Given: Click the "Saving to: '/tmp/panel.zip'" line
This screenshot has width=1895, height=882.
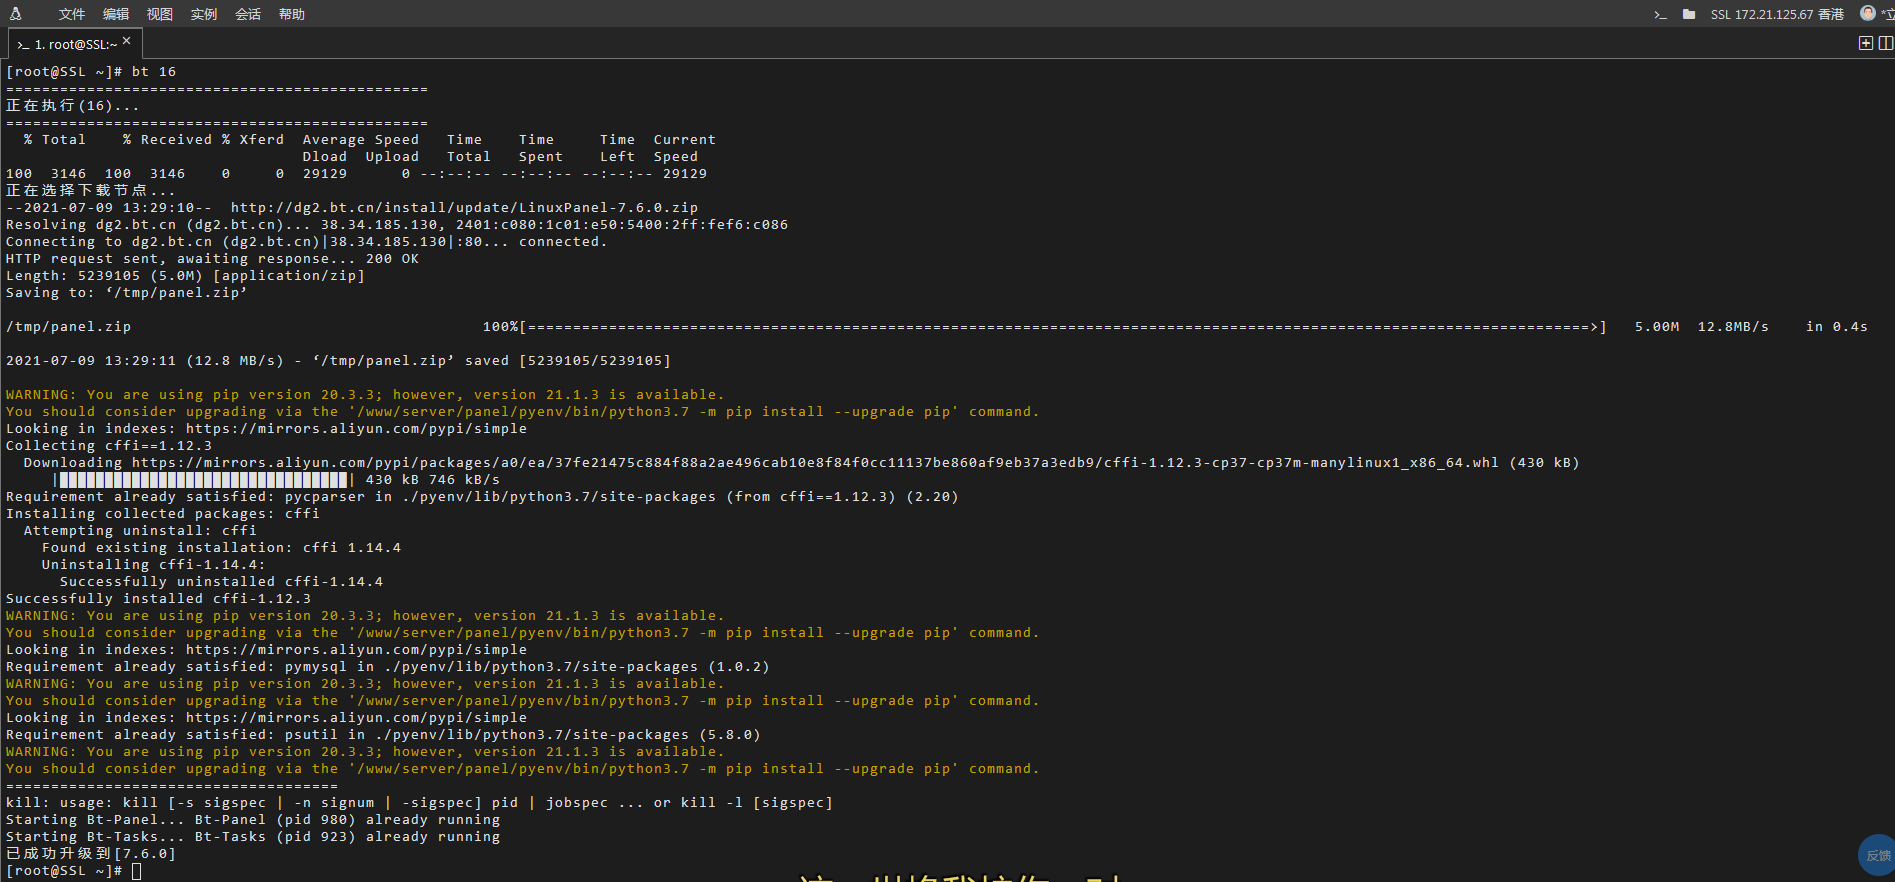Looking at the screenshot, I should coord(127,293).
